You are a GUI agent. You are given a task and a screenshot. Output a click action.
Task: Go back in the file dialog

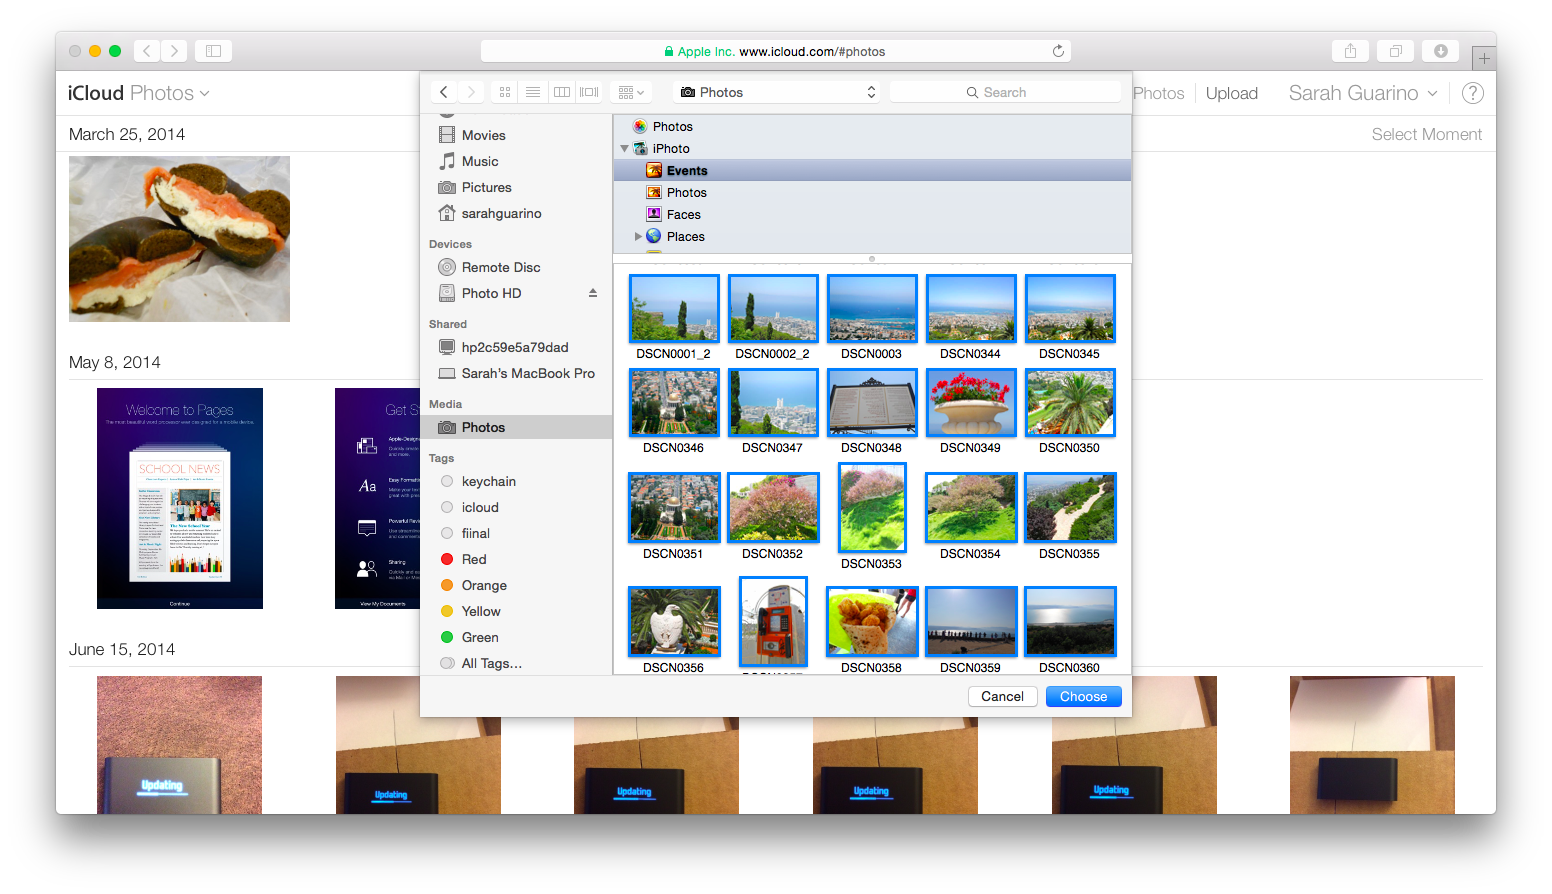coord(444,92)
